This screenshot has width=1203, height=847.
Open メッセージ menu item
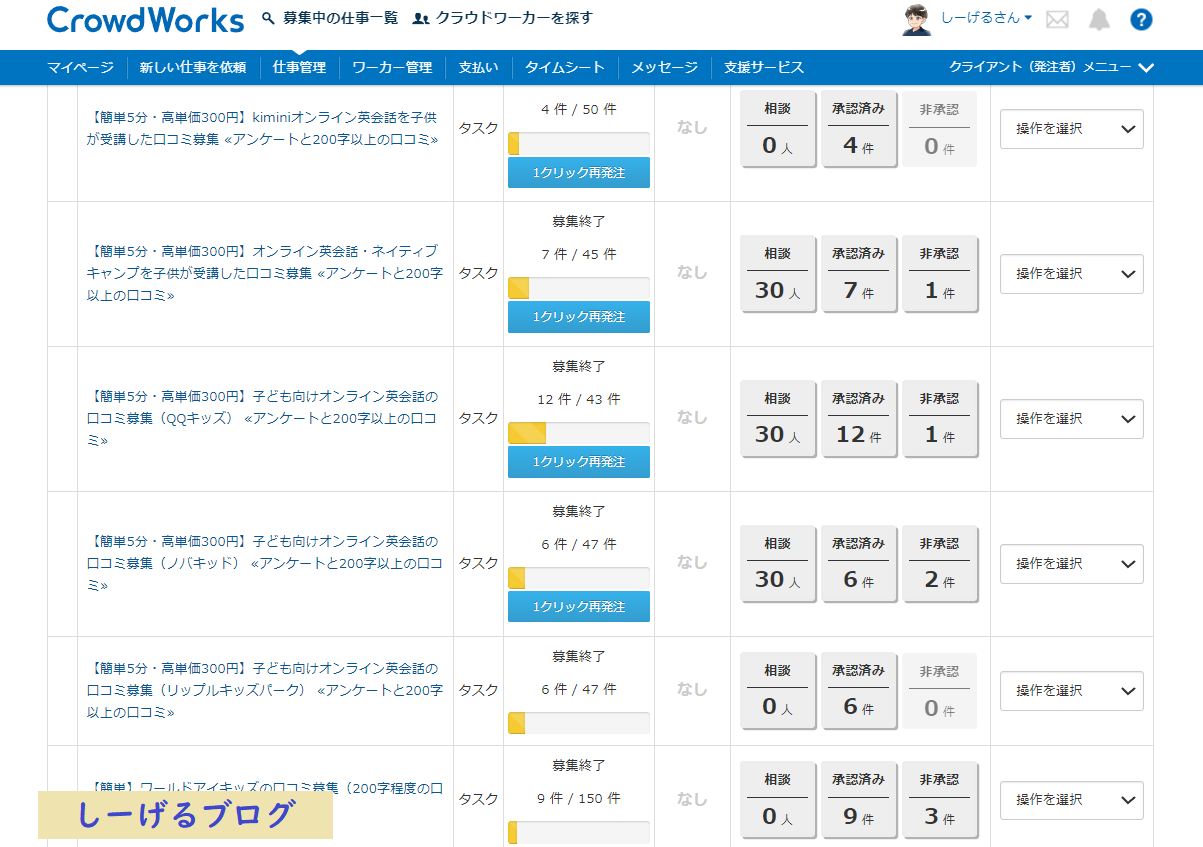pyautogui.click(x=664, y=67)
